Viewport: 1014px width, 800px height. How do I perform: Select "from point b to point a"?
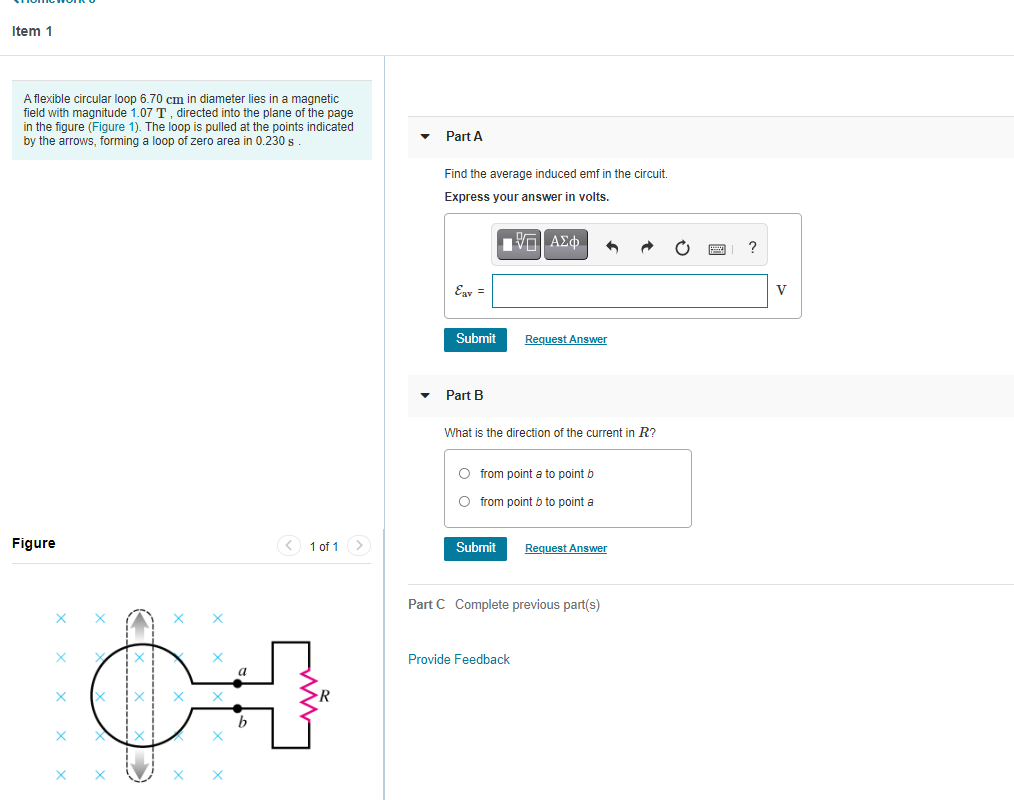[464, 501]
